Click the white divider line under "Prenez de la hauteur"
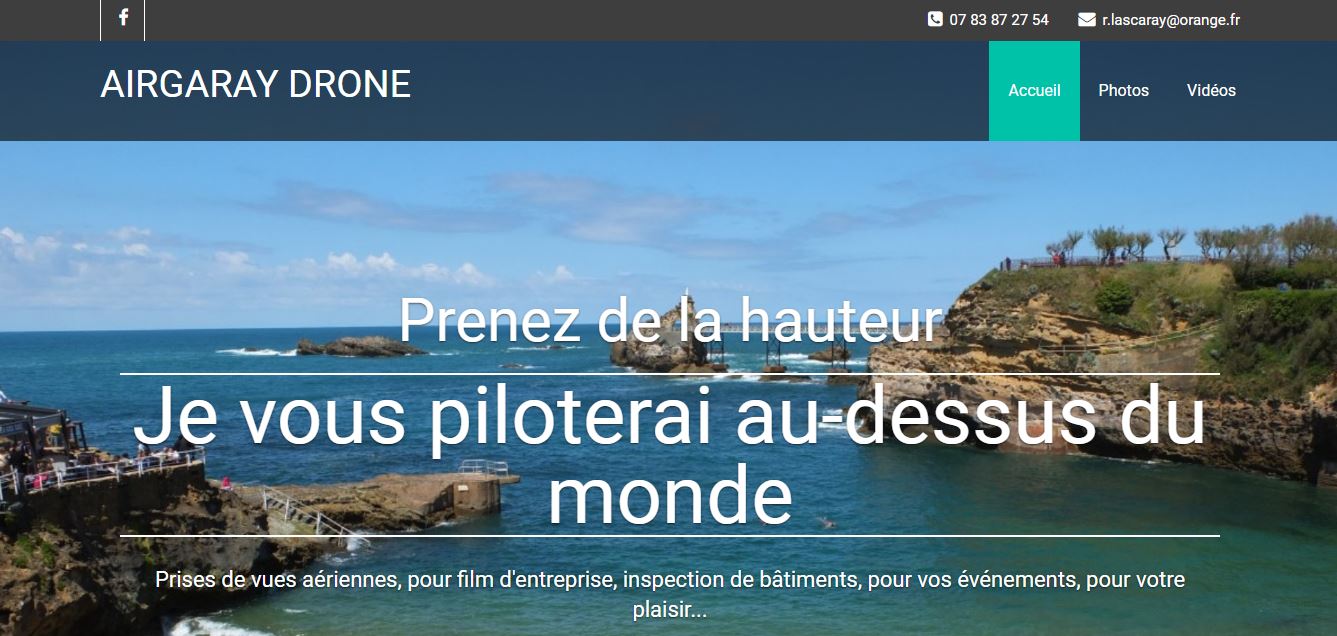 [x=669, y=374]
